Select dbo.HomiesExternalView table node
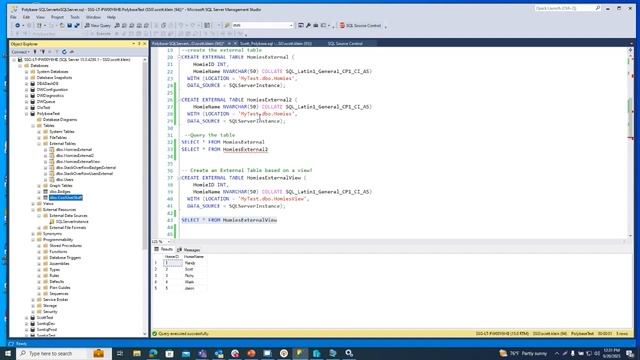 pos(78,162)
